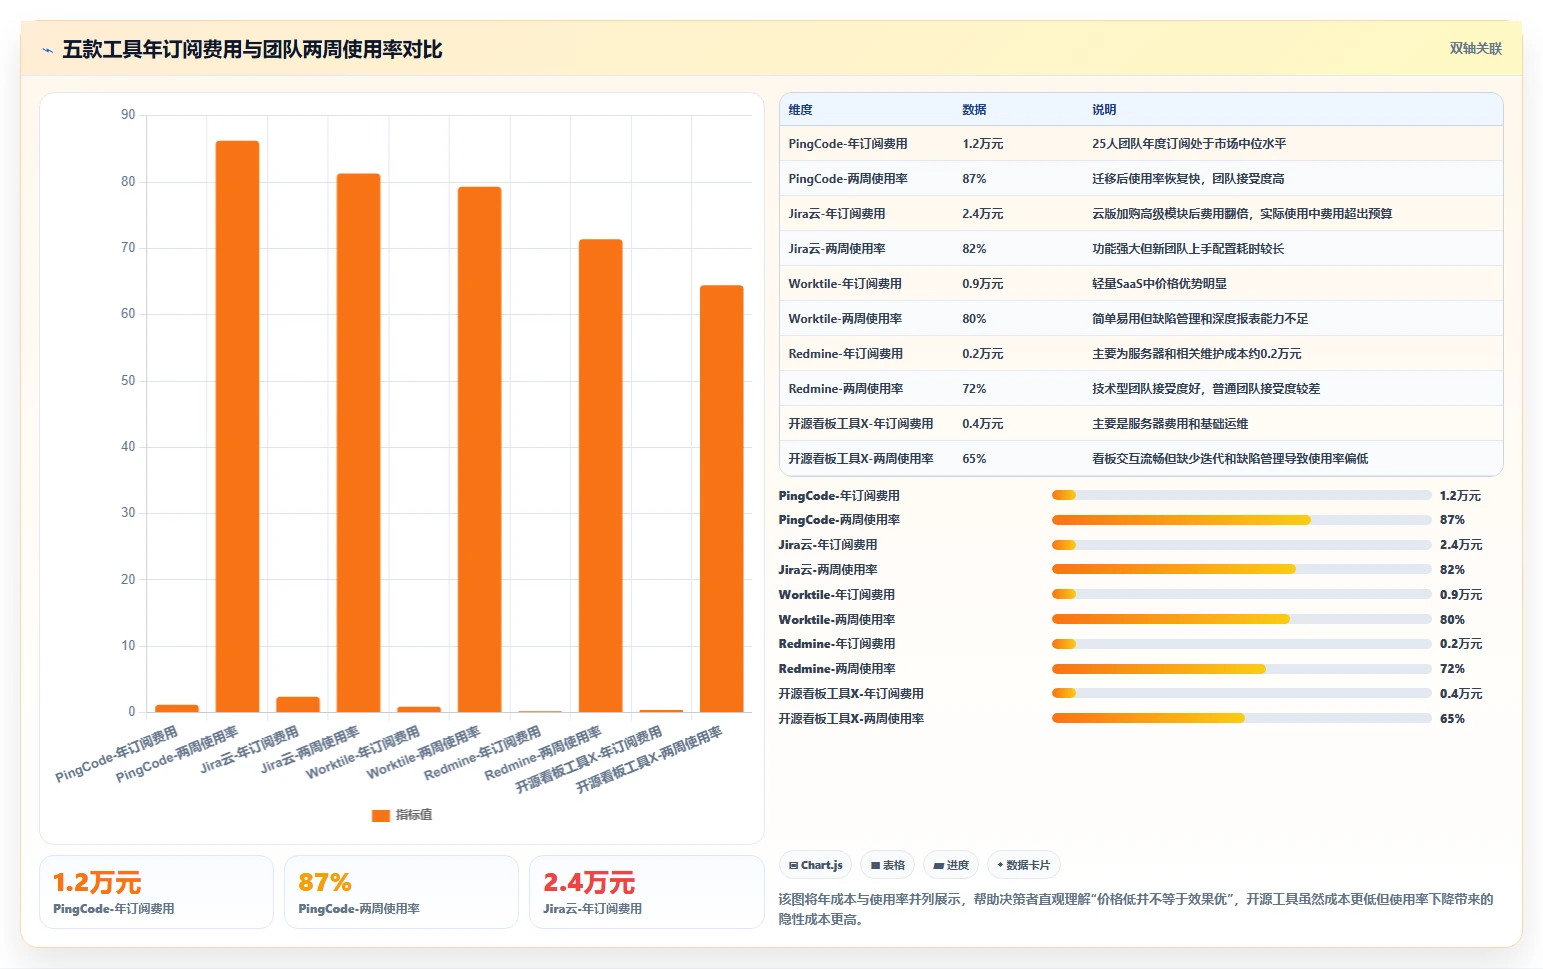
Task: Click the Worktile-年订阅费用 label in the progress list
Action: point(837,595)
